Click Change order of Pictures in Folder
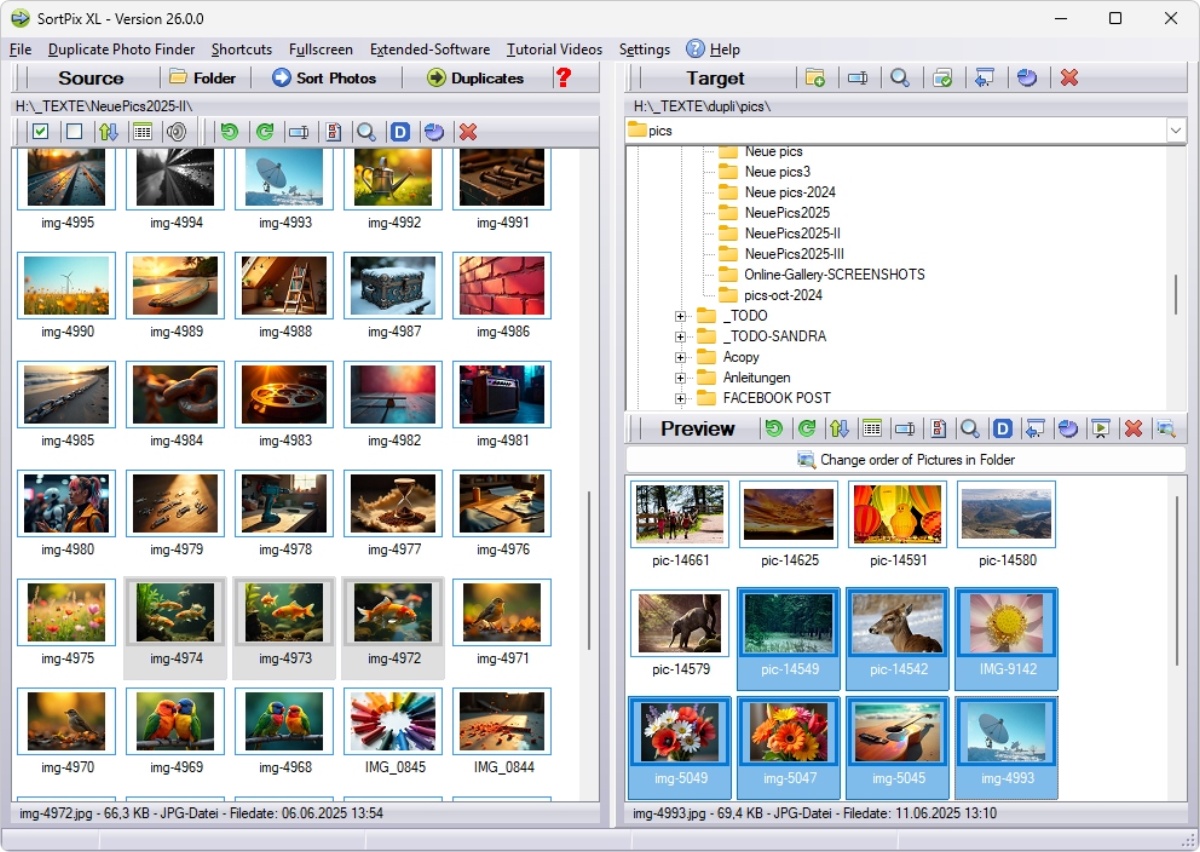This screenshot has width=1200, height=852. 905,460
